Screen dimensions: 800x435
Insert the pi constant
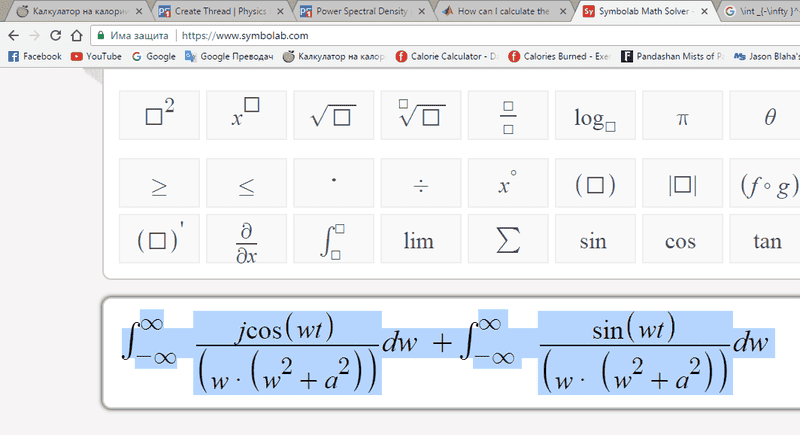[x=682, y=116]
